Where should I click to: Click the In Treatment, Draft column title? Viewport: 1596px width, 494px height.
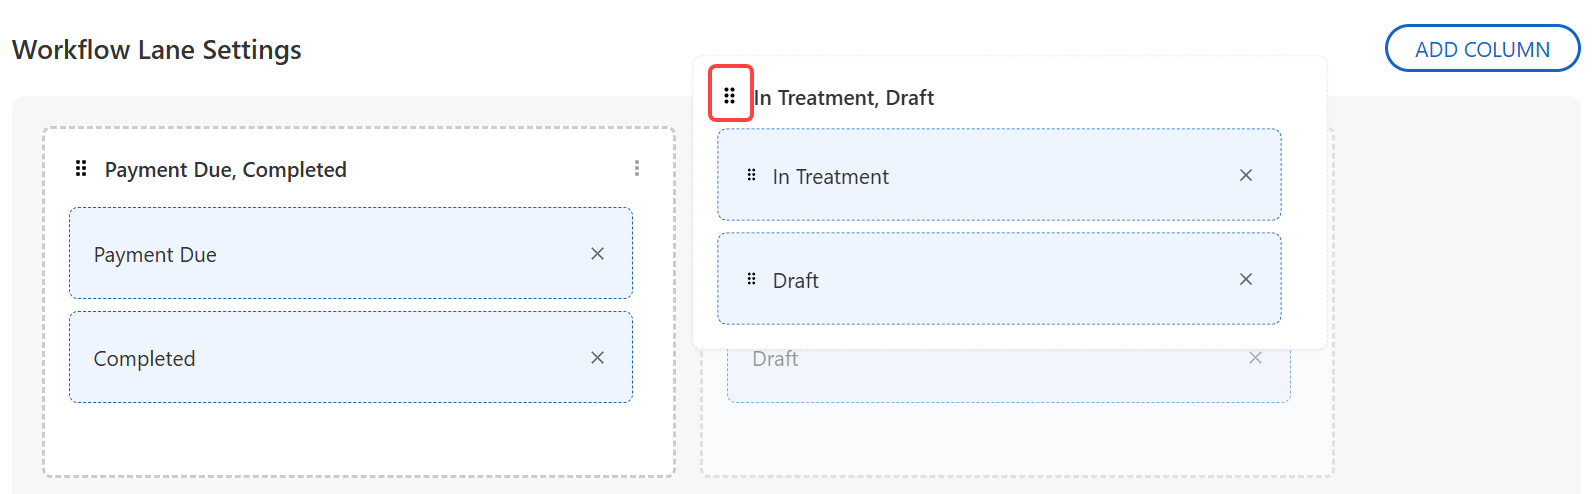coord(844,98)
